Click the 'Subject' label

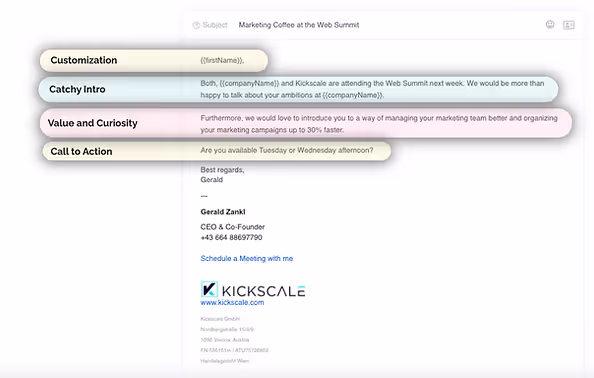(215, 25)
